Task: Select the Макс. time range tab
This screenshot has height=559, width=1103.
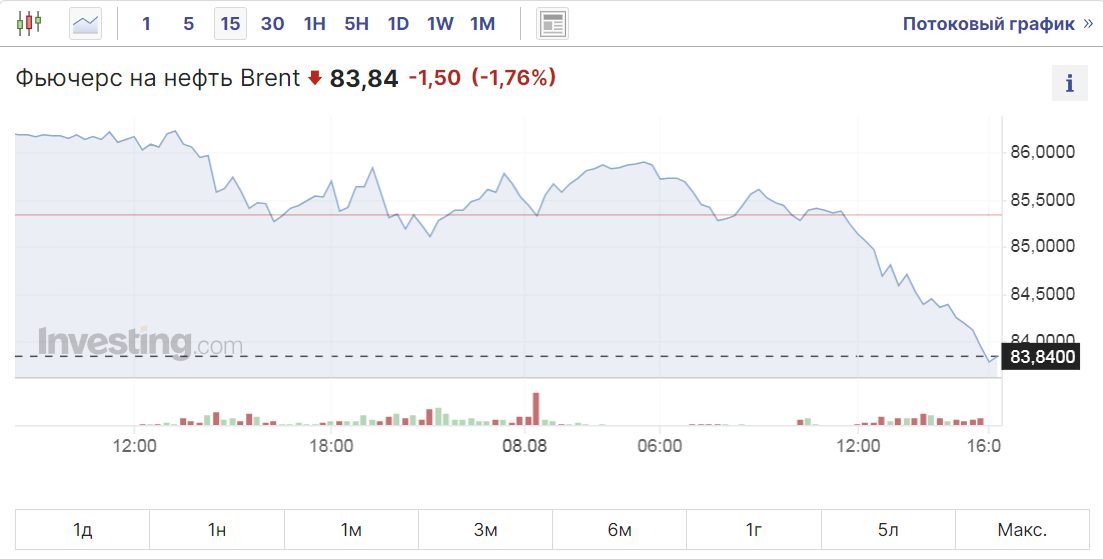Action: 1022,529
